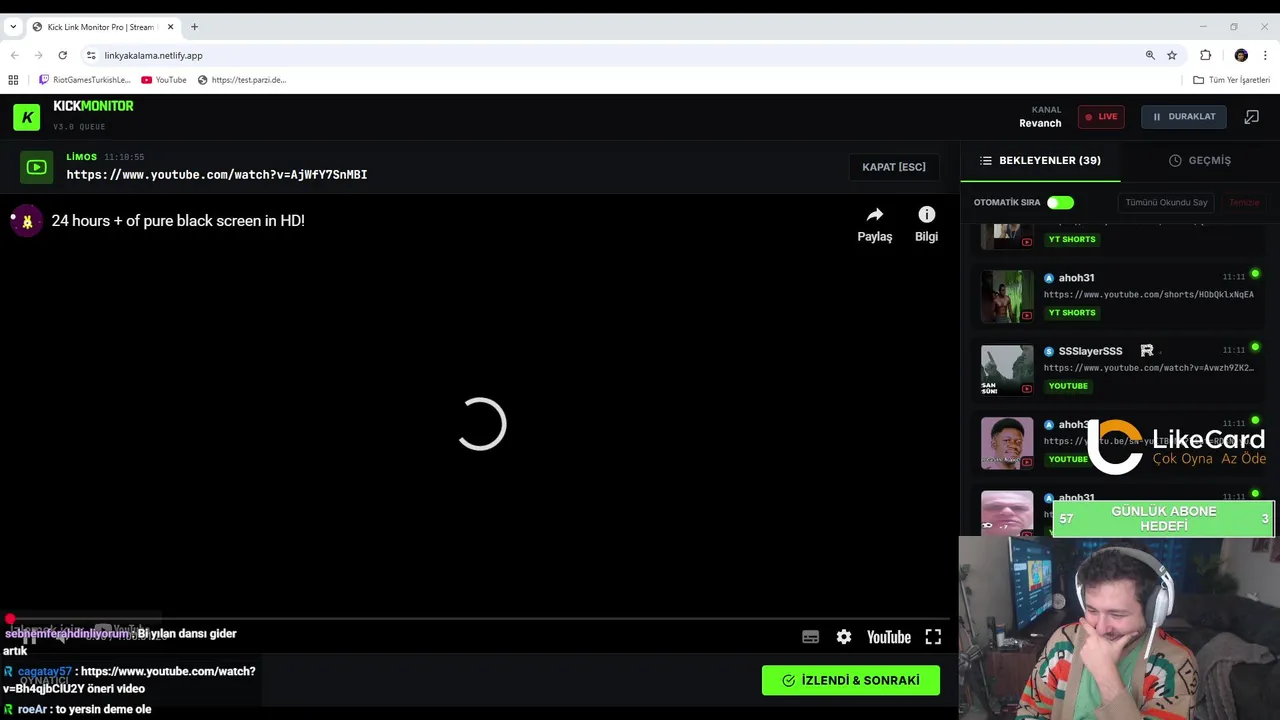Close the player with Kapat [ESC]
The width and height of the screenshot is (1280, 720).
[894, 167]
